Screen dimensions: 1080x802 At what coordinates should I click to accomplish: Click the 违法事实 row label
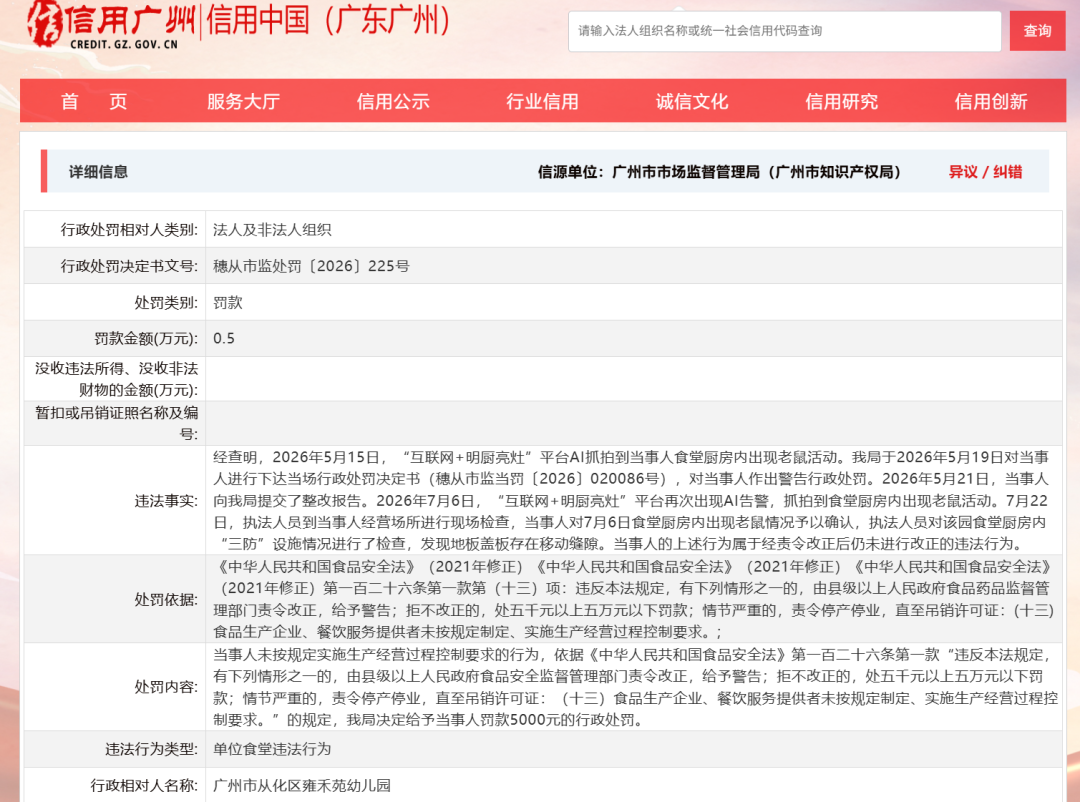tap(166, 501)
